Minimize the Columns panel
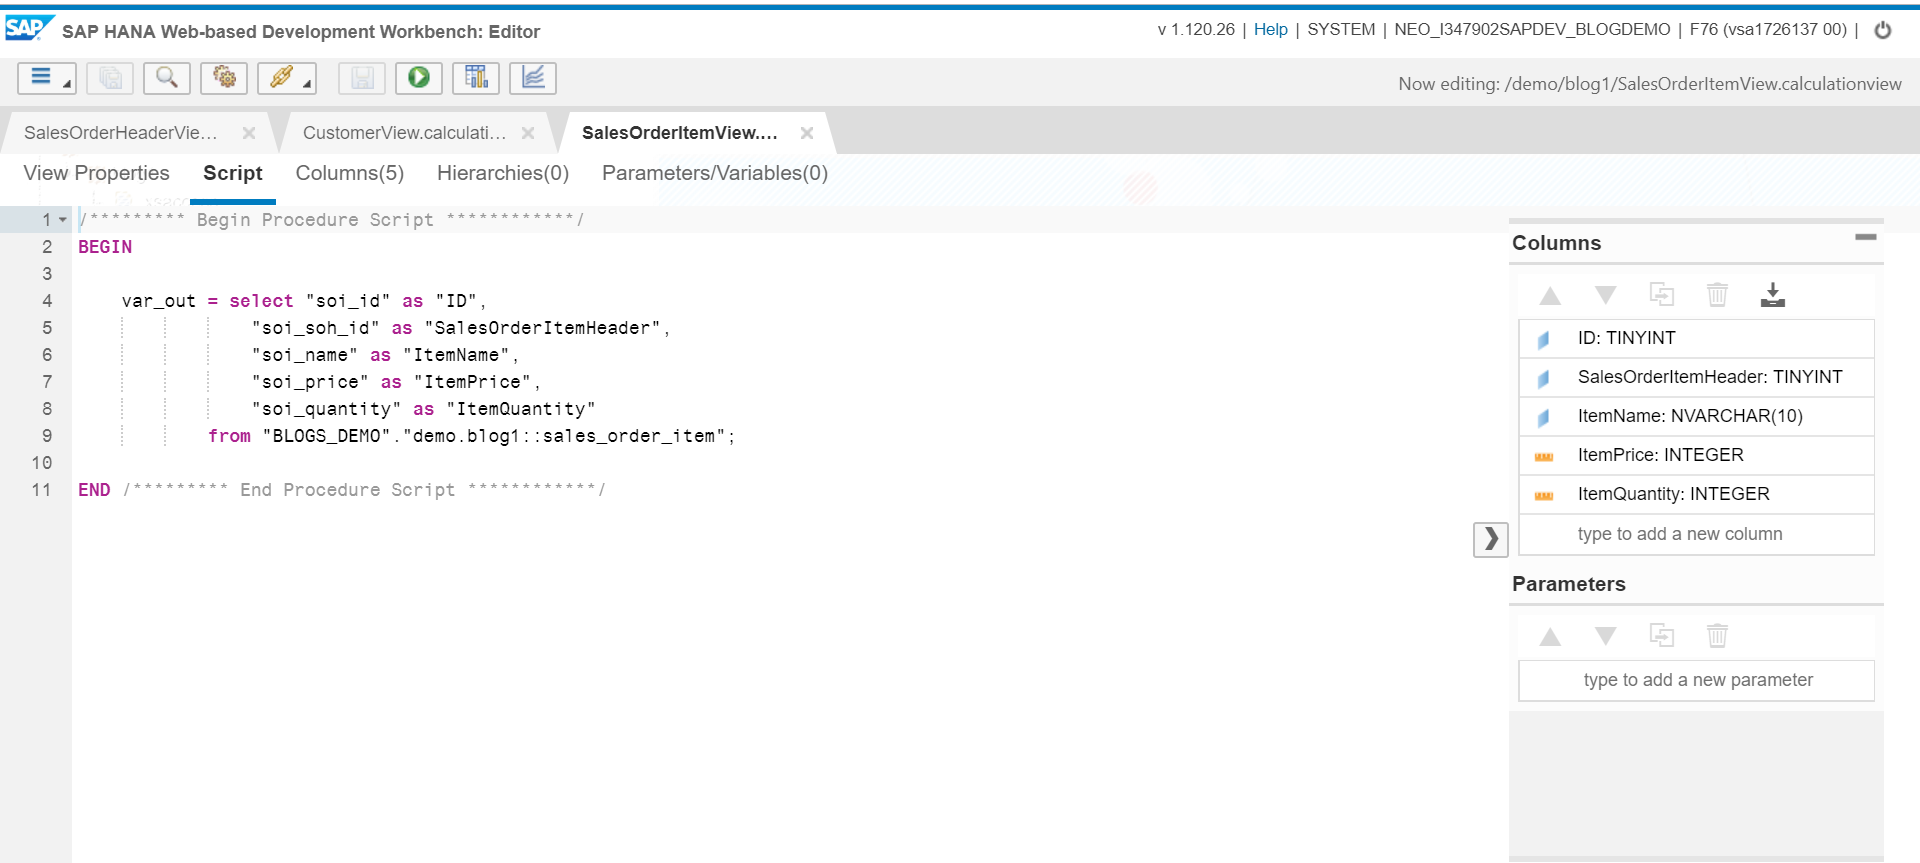The image size is (1920, 863). coord(1865,238)
